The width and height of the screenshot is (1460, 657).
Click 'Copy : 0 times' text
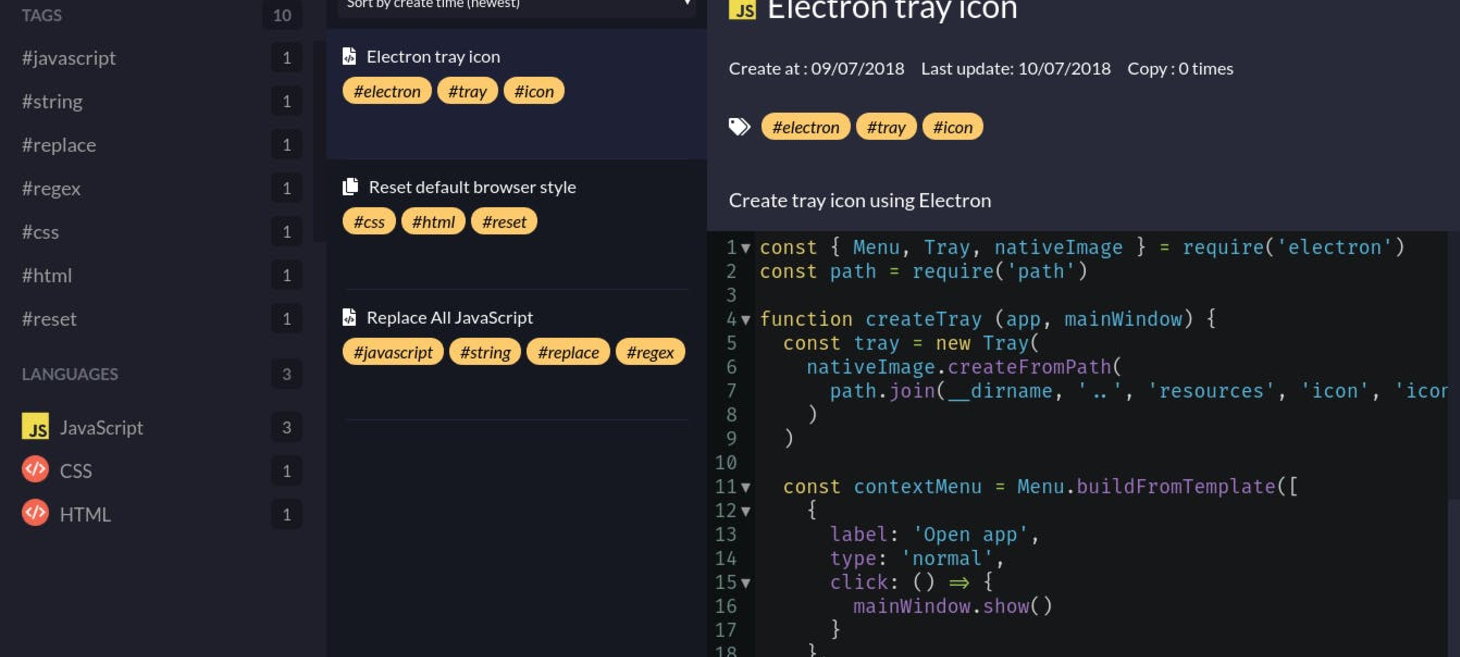(1180, 68)
